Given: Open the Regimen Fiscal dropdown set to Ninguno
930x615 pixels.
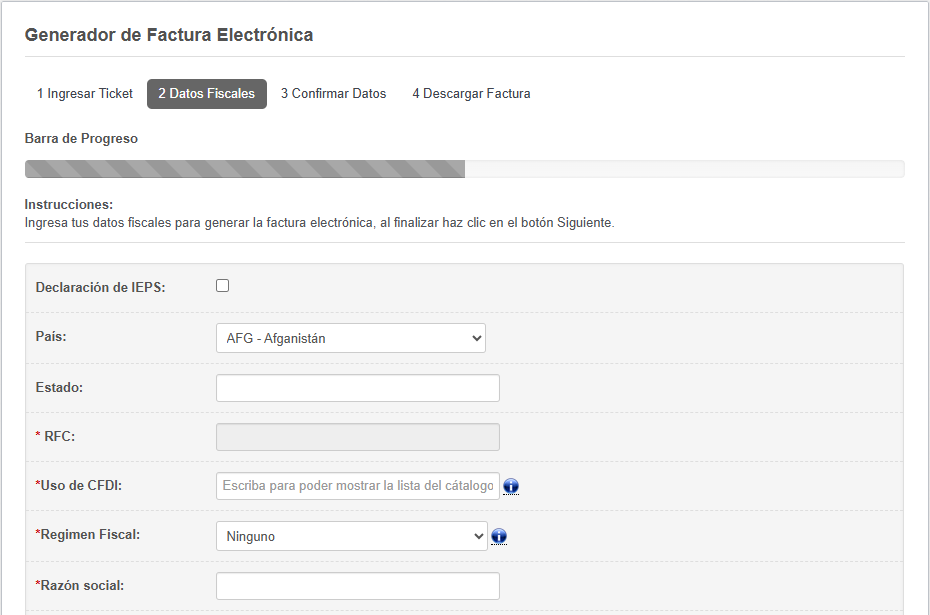Looking at the screenshot, I should pyautogui.click(x=352, y=536).
